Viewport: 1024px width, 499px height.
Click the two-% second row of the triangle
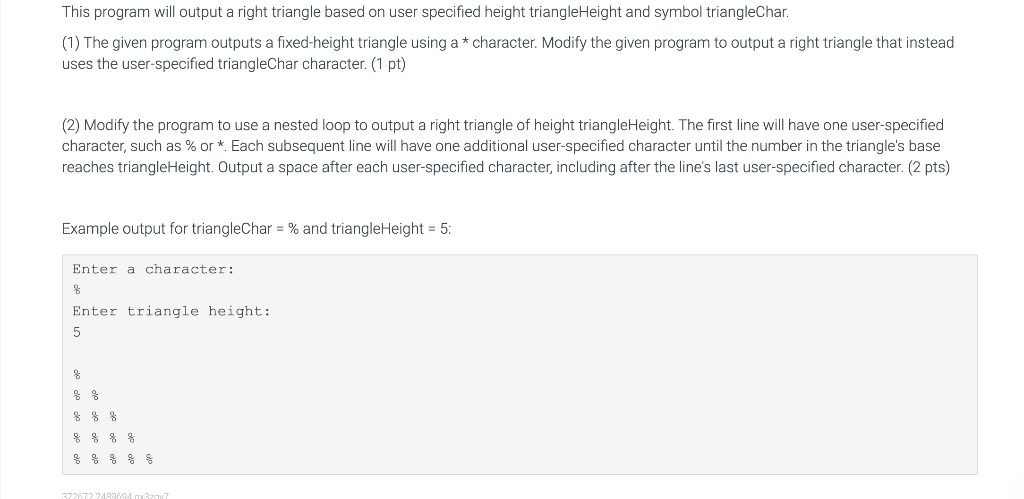[x=86, y=395]
